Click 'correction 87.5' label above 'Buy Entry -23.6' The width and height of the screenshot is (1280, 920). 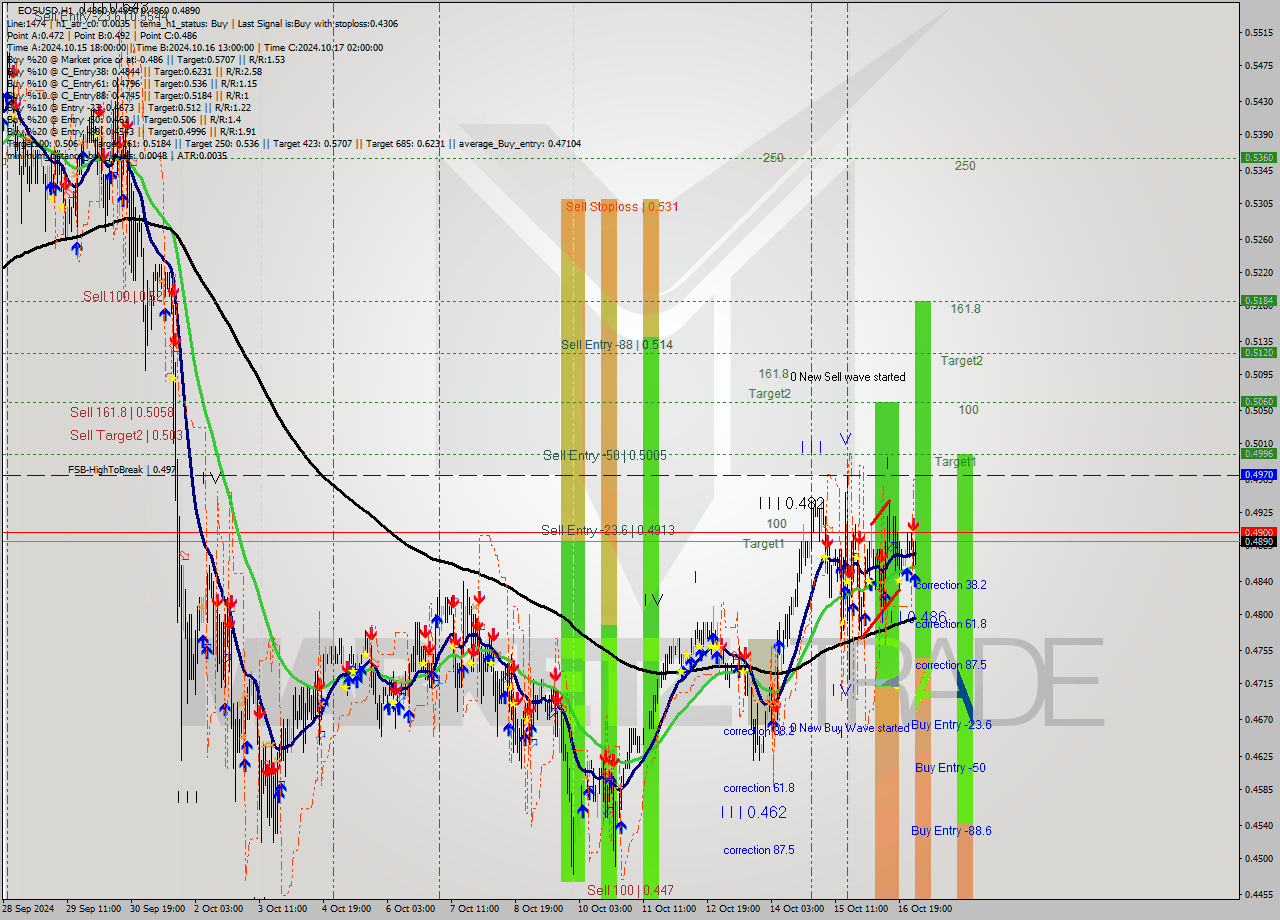(951, 665)
